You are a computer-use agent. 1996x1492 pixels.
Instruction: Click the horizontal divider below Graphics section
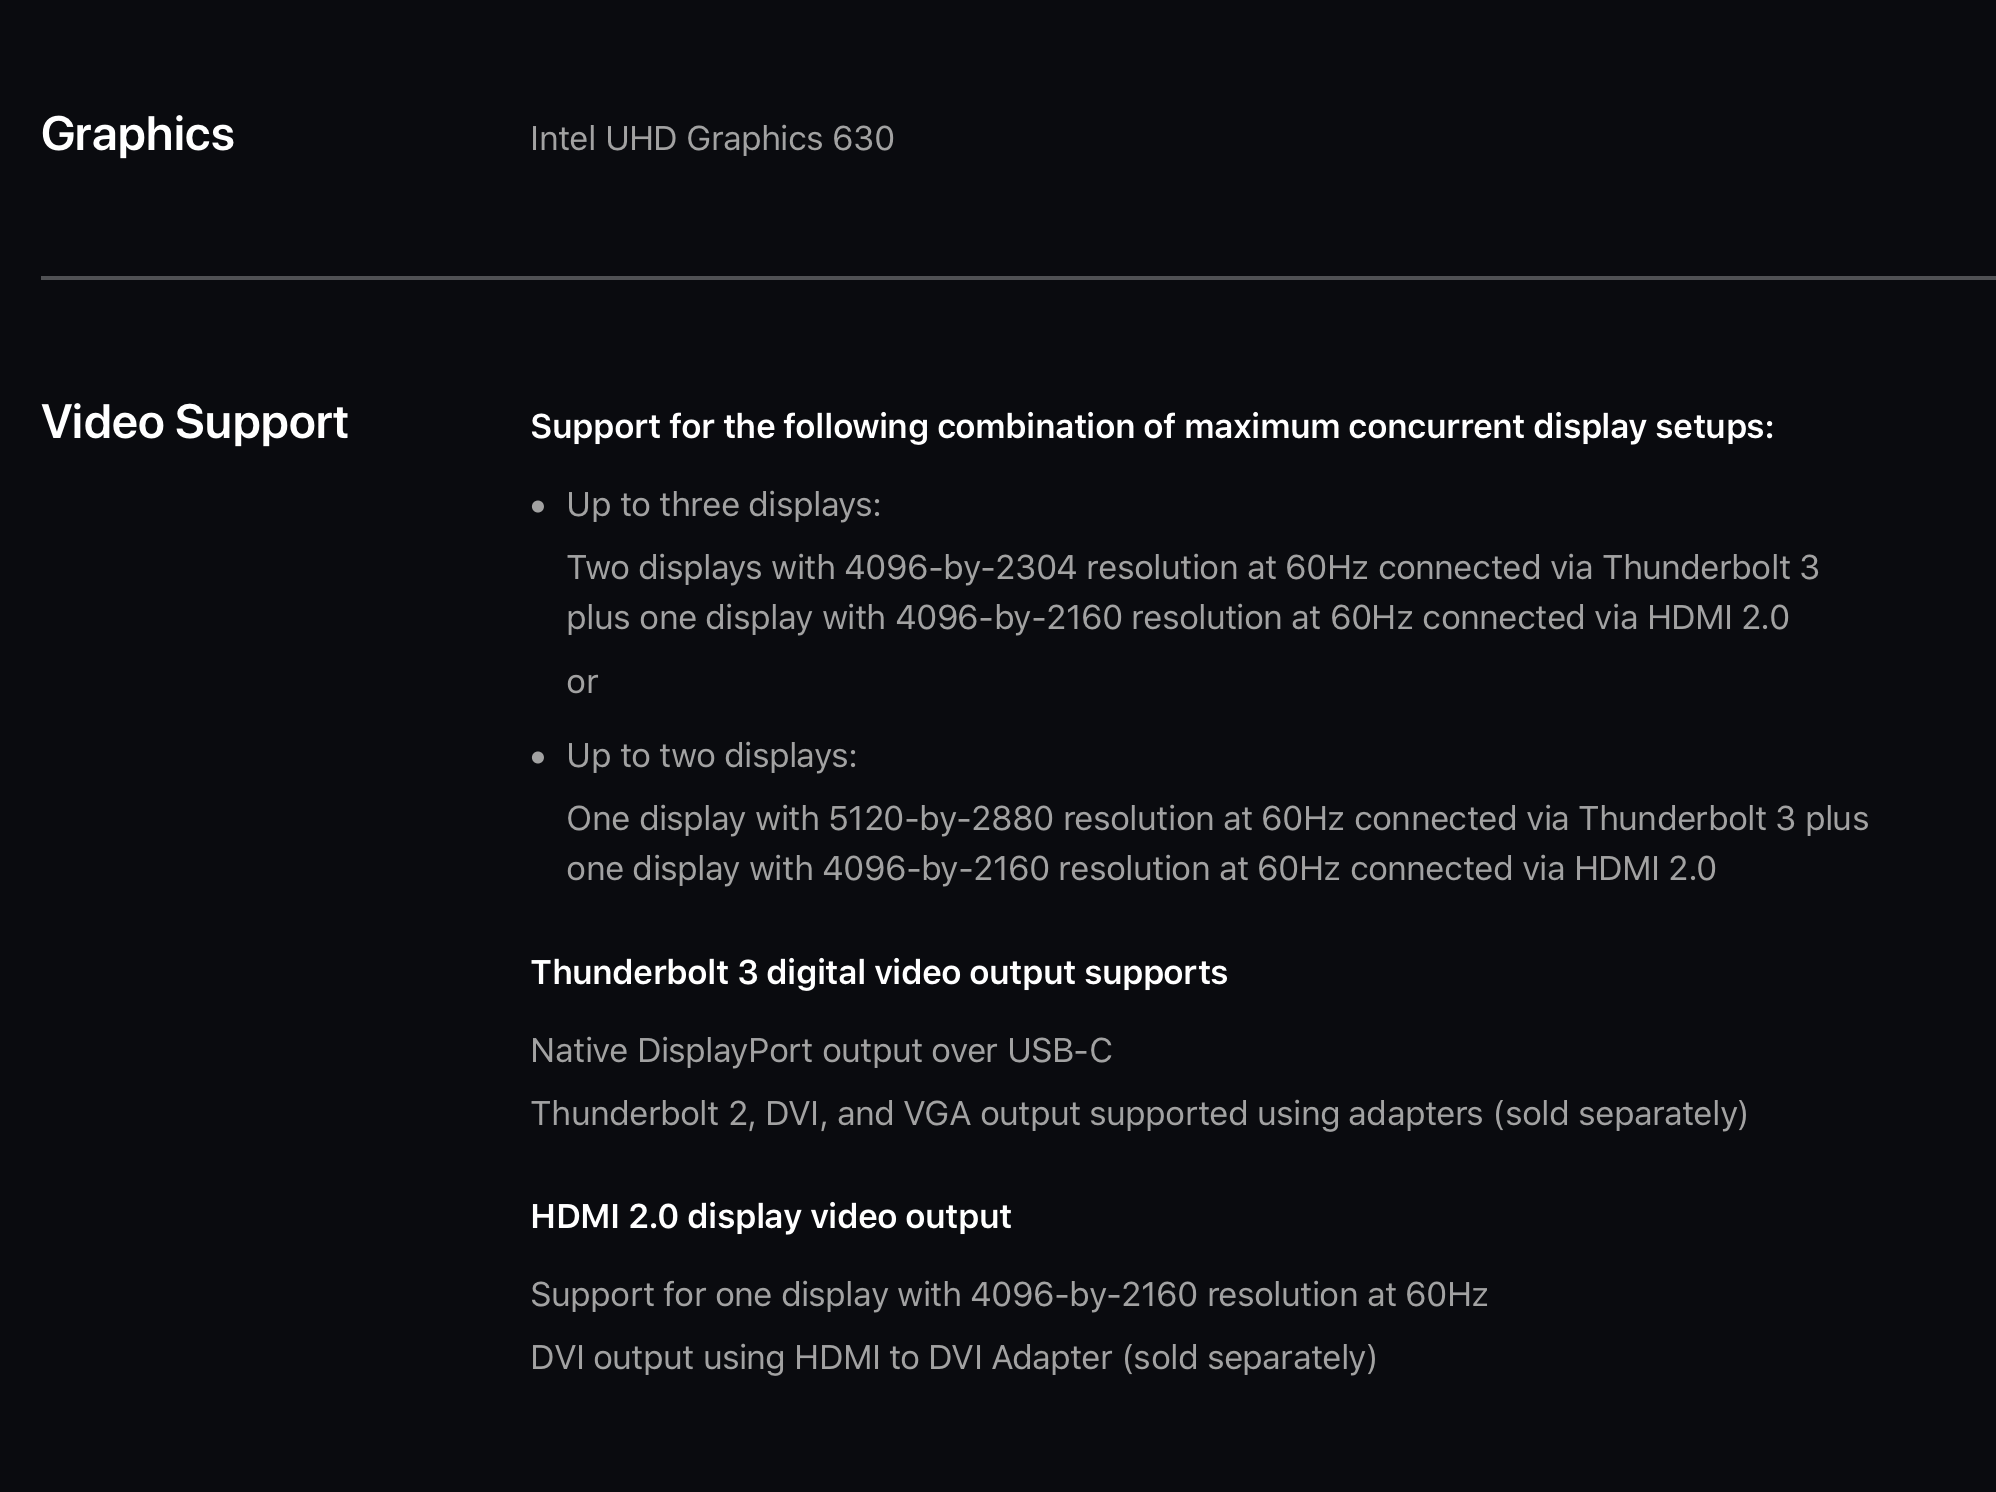[x=1018, y=278]
